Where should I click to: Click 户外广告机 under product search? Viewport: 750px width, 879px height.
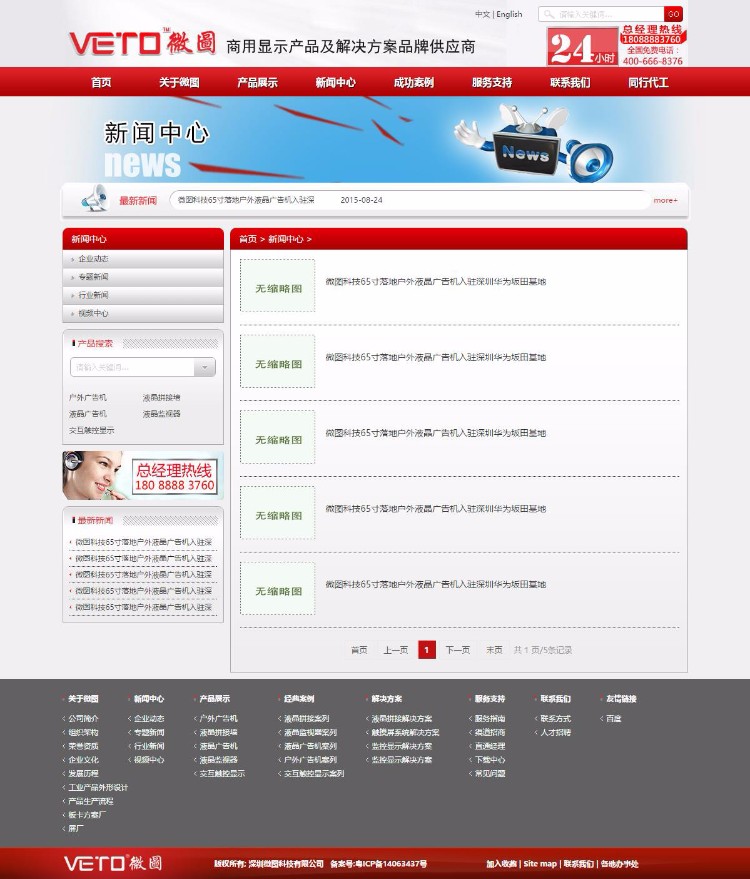[x=87, y=397]
